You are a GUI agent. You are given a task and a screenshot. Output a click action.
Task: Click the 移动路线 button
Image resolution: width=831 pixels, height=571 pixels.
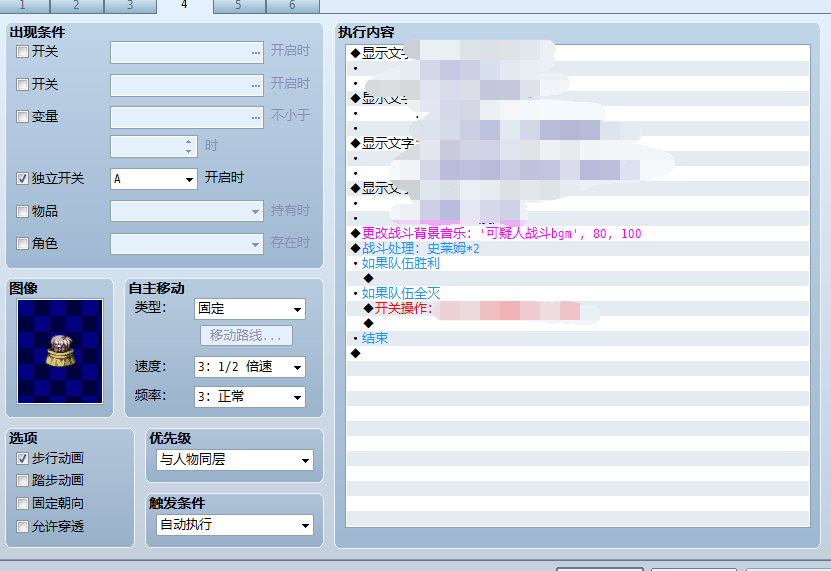click(x=246, y=336)
